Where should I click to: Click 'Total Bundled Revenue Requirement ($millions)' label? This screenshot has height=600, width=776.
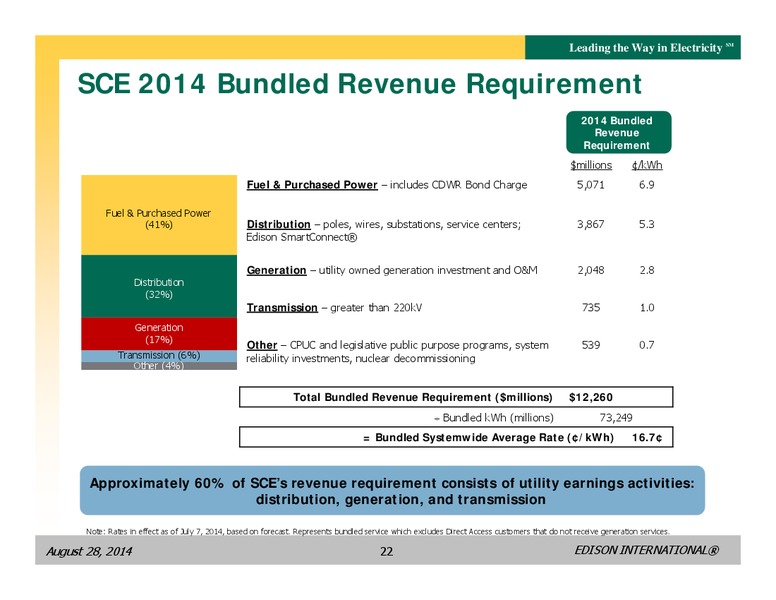423,398
